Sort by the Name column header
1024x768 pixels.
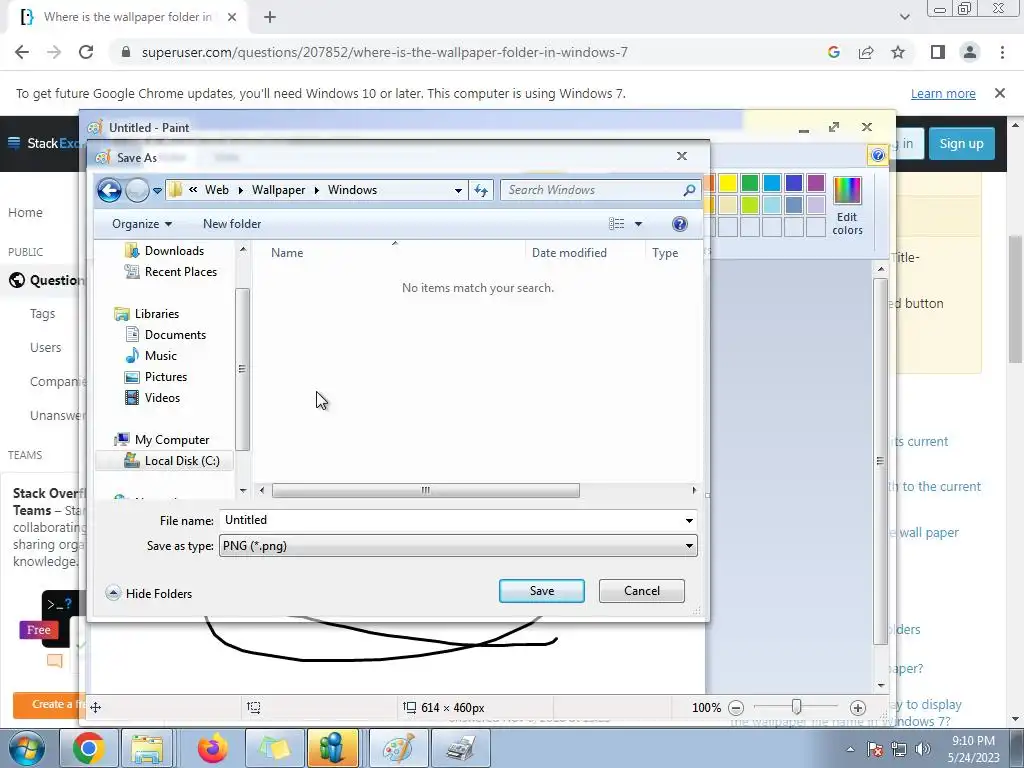(287, 253)
